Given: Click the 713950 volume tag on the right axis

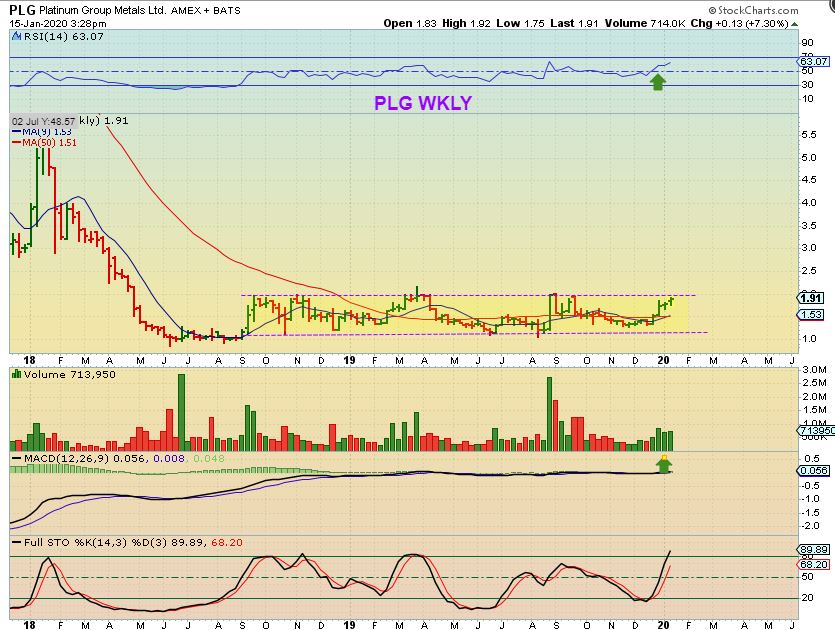Looking at the screenshot, I should coord(816,430).
